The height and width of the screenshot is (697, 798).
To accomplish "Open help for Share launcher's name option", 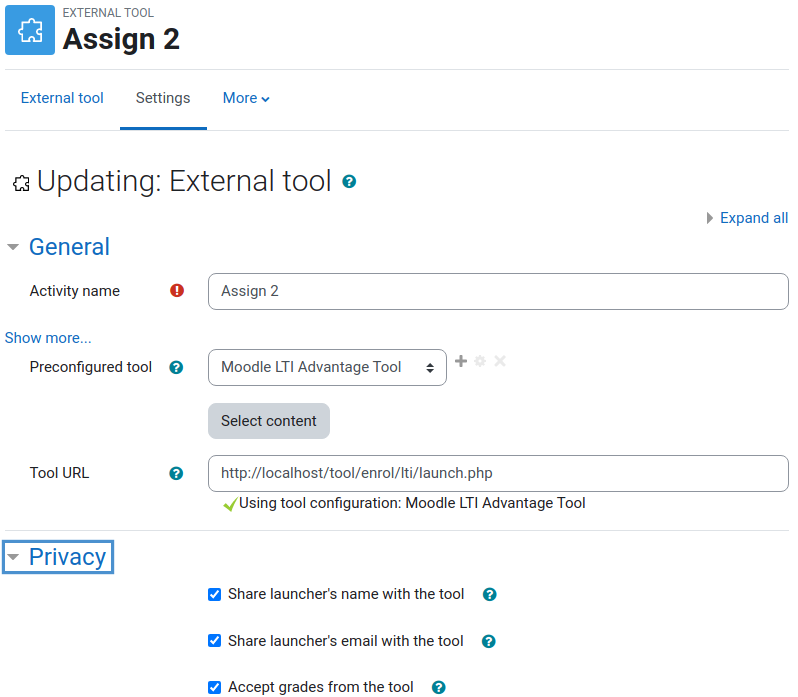I will [x=490, y=594].
